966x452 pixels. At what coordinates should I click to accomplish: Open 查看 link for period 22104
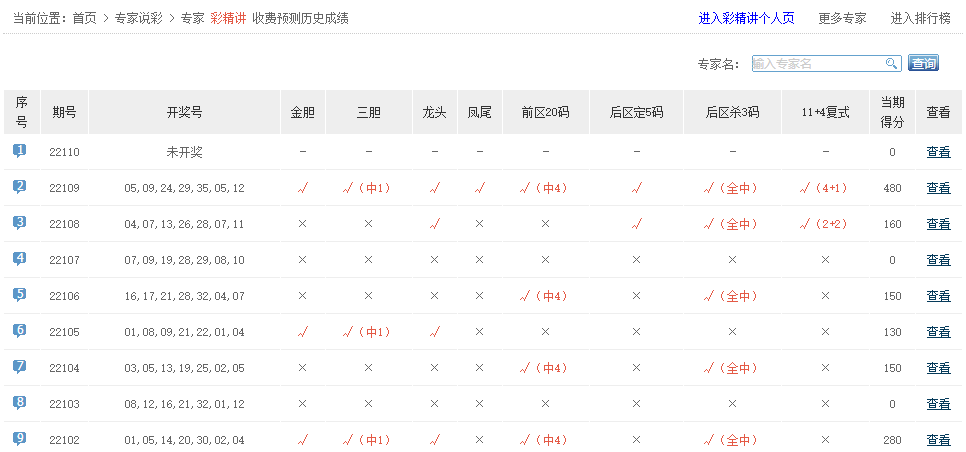938,368
